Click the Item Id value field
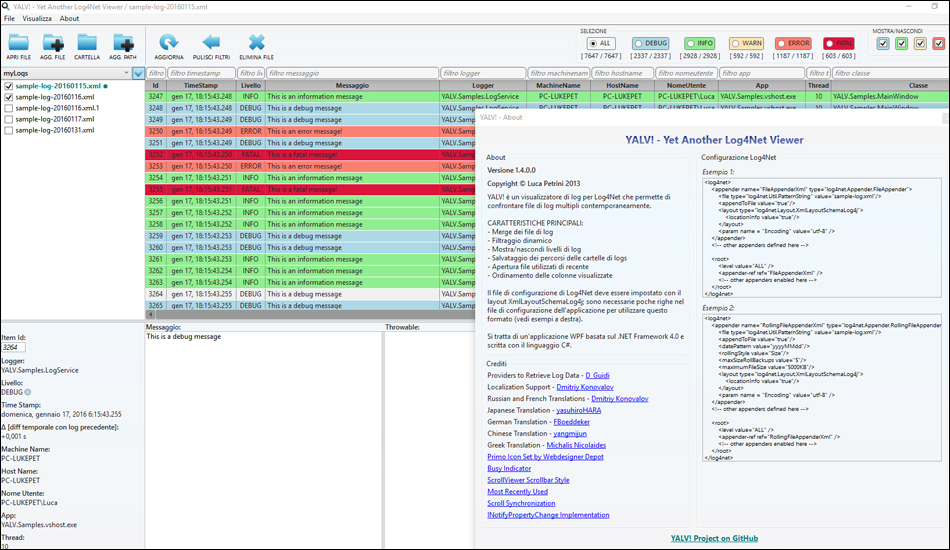Viewport: 950px width, 550px height. [13, 347]
